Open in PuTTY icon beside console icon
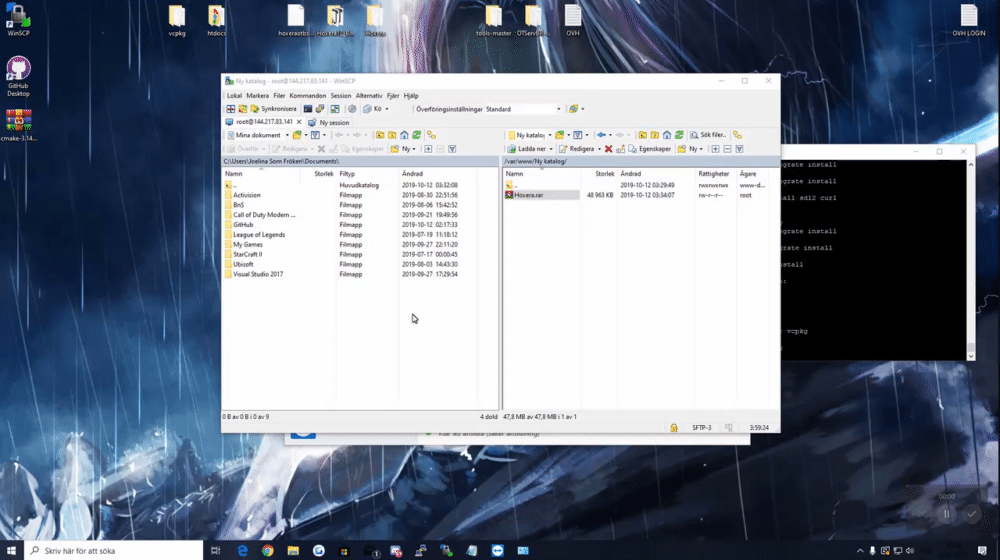This screenshot has height=560, width=1000. coord(320,109)
